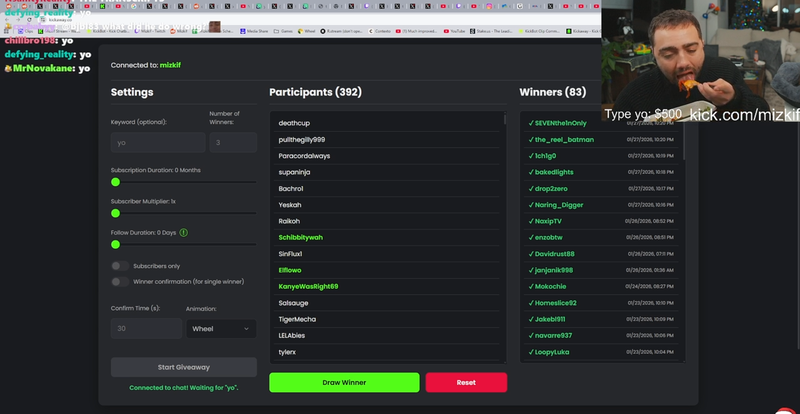
Task: Select green participant Elflowo
Action: click(x=290, y=270)
